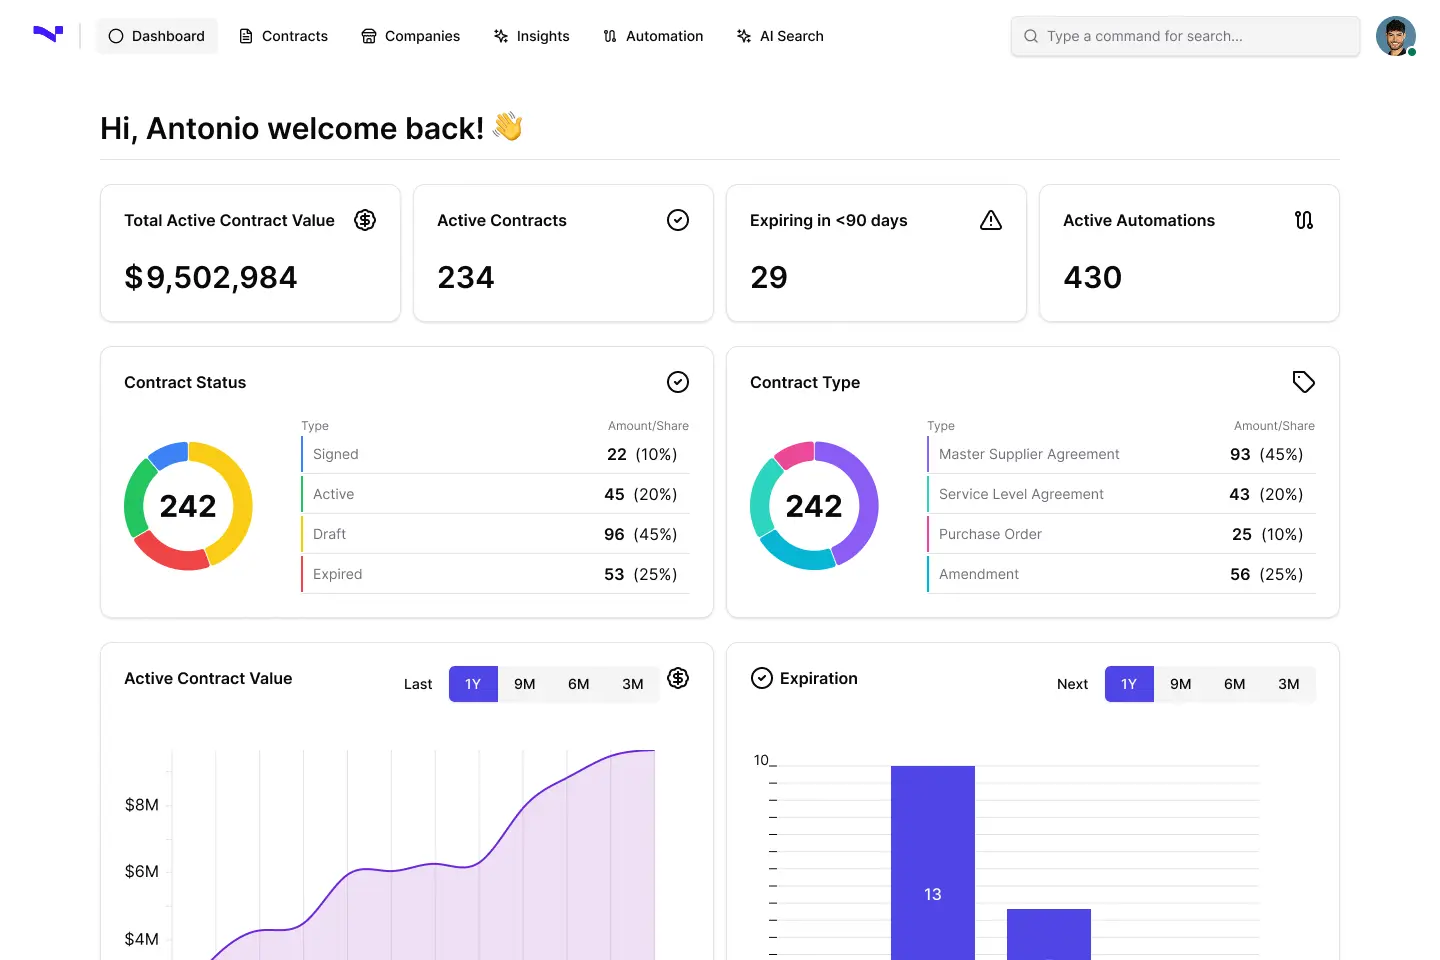The width and height of the screenshot is (1440, 960).
Task: Click warning triangle icon on Expiring card
Action: [991, 220]
